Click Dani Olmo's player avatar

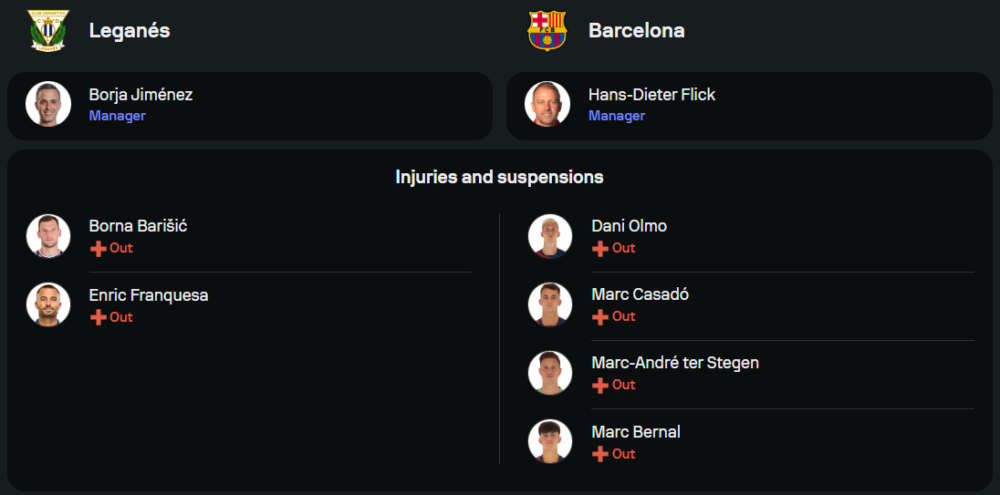[x=550, y=236]
